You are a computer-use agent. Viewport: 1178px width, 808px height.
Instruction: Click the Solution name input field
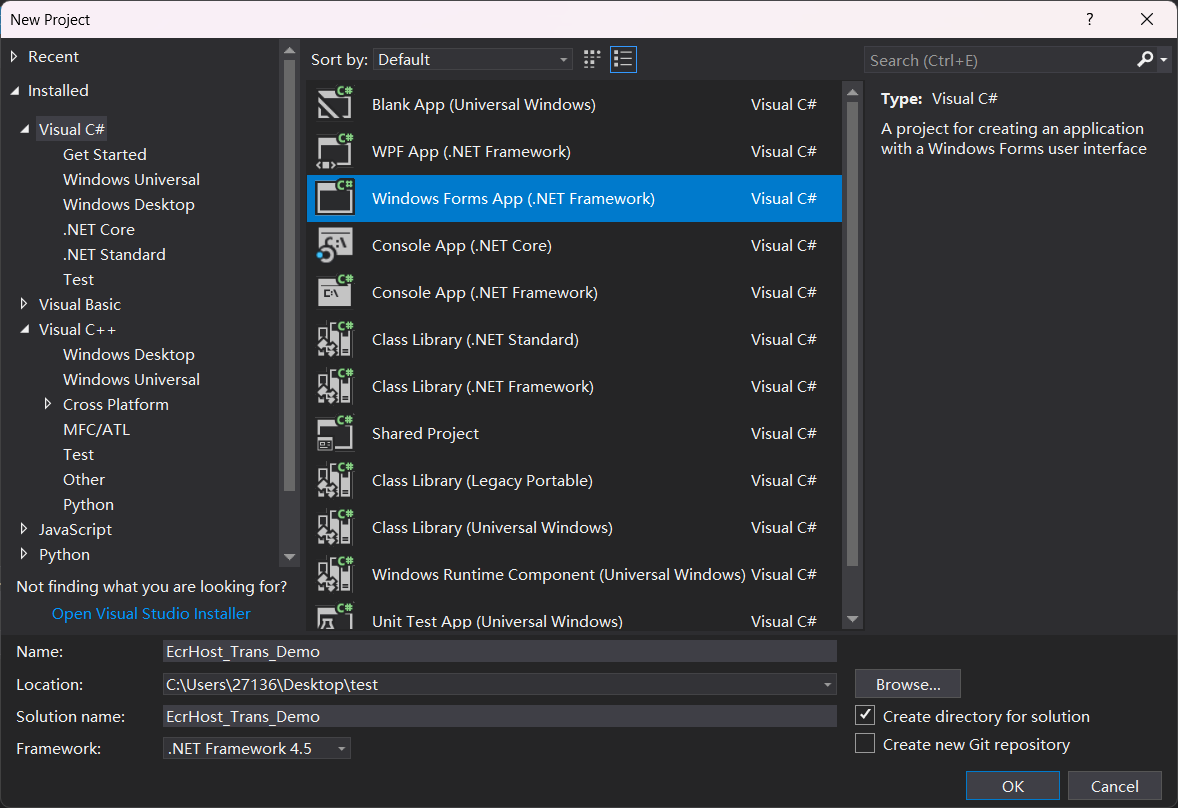(500, 716)
